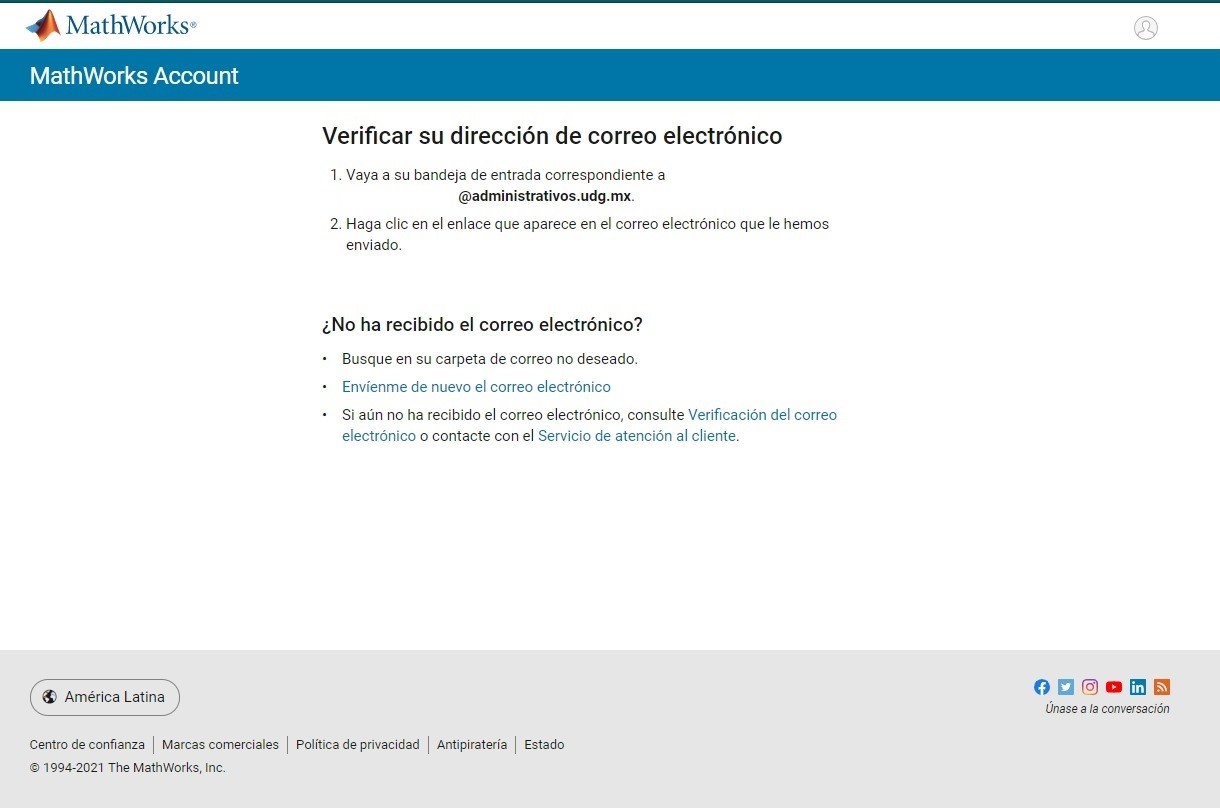Click the Instagram social icon
Viewport: 1220px width, 808px height.
pos(1090,687)
